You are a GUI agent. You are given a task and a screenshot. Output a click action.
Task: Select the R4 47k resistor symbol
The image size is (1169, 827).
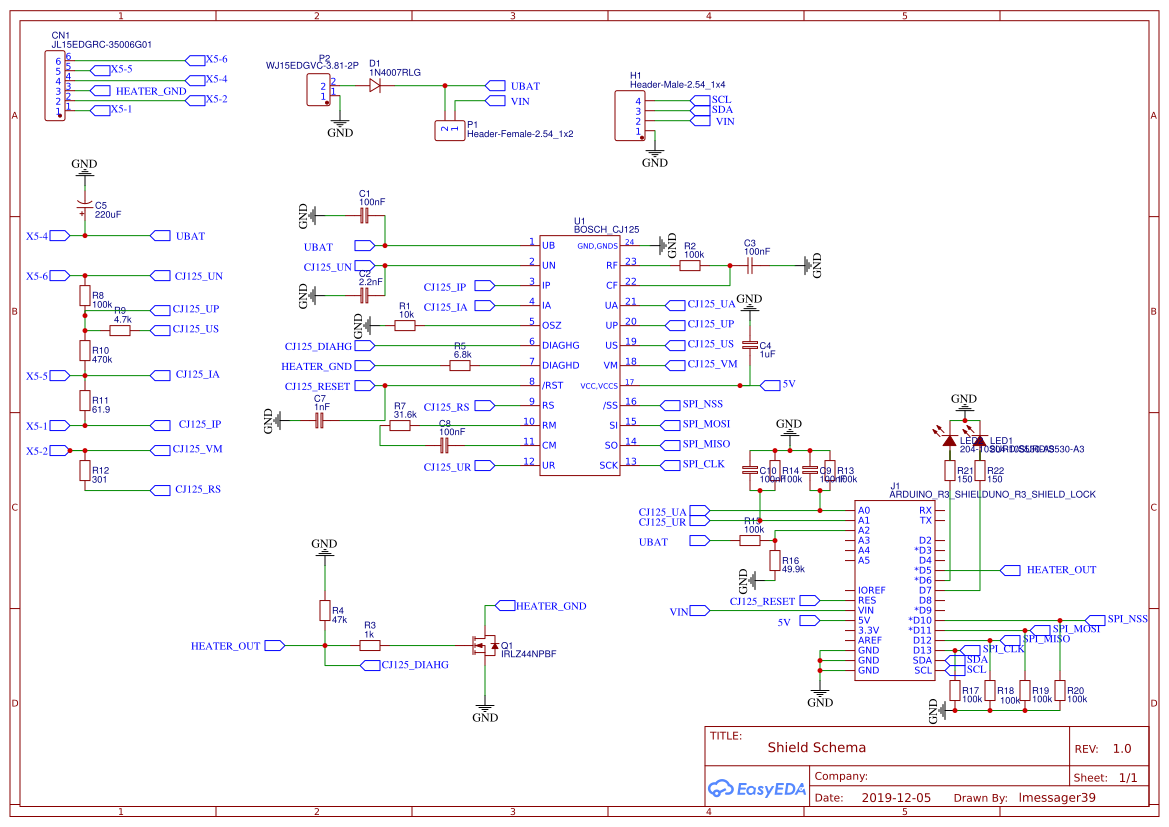point(324,611)
